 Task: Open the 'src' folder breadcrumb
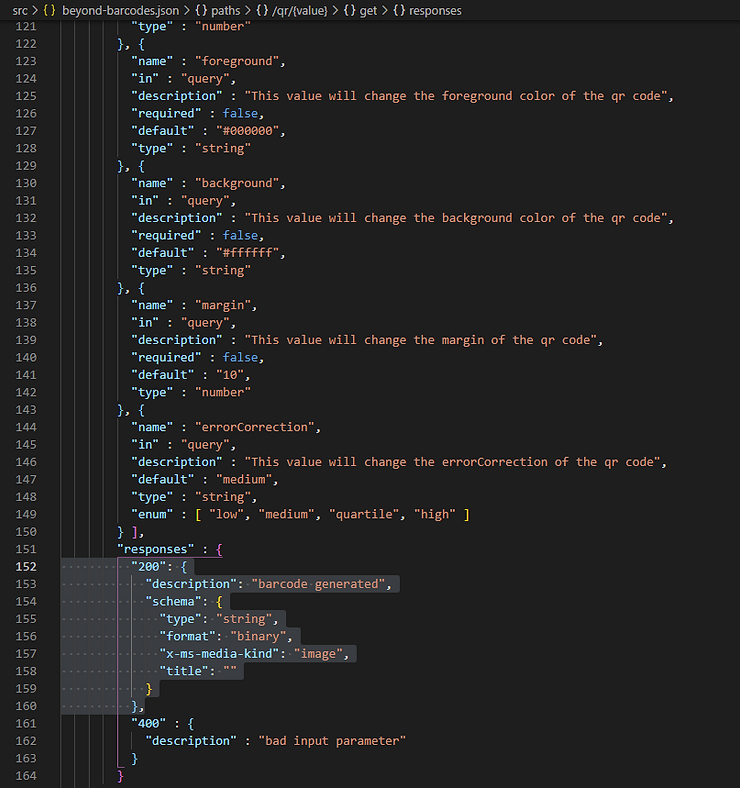click(x=19, y=9)
